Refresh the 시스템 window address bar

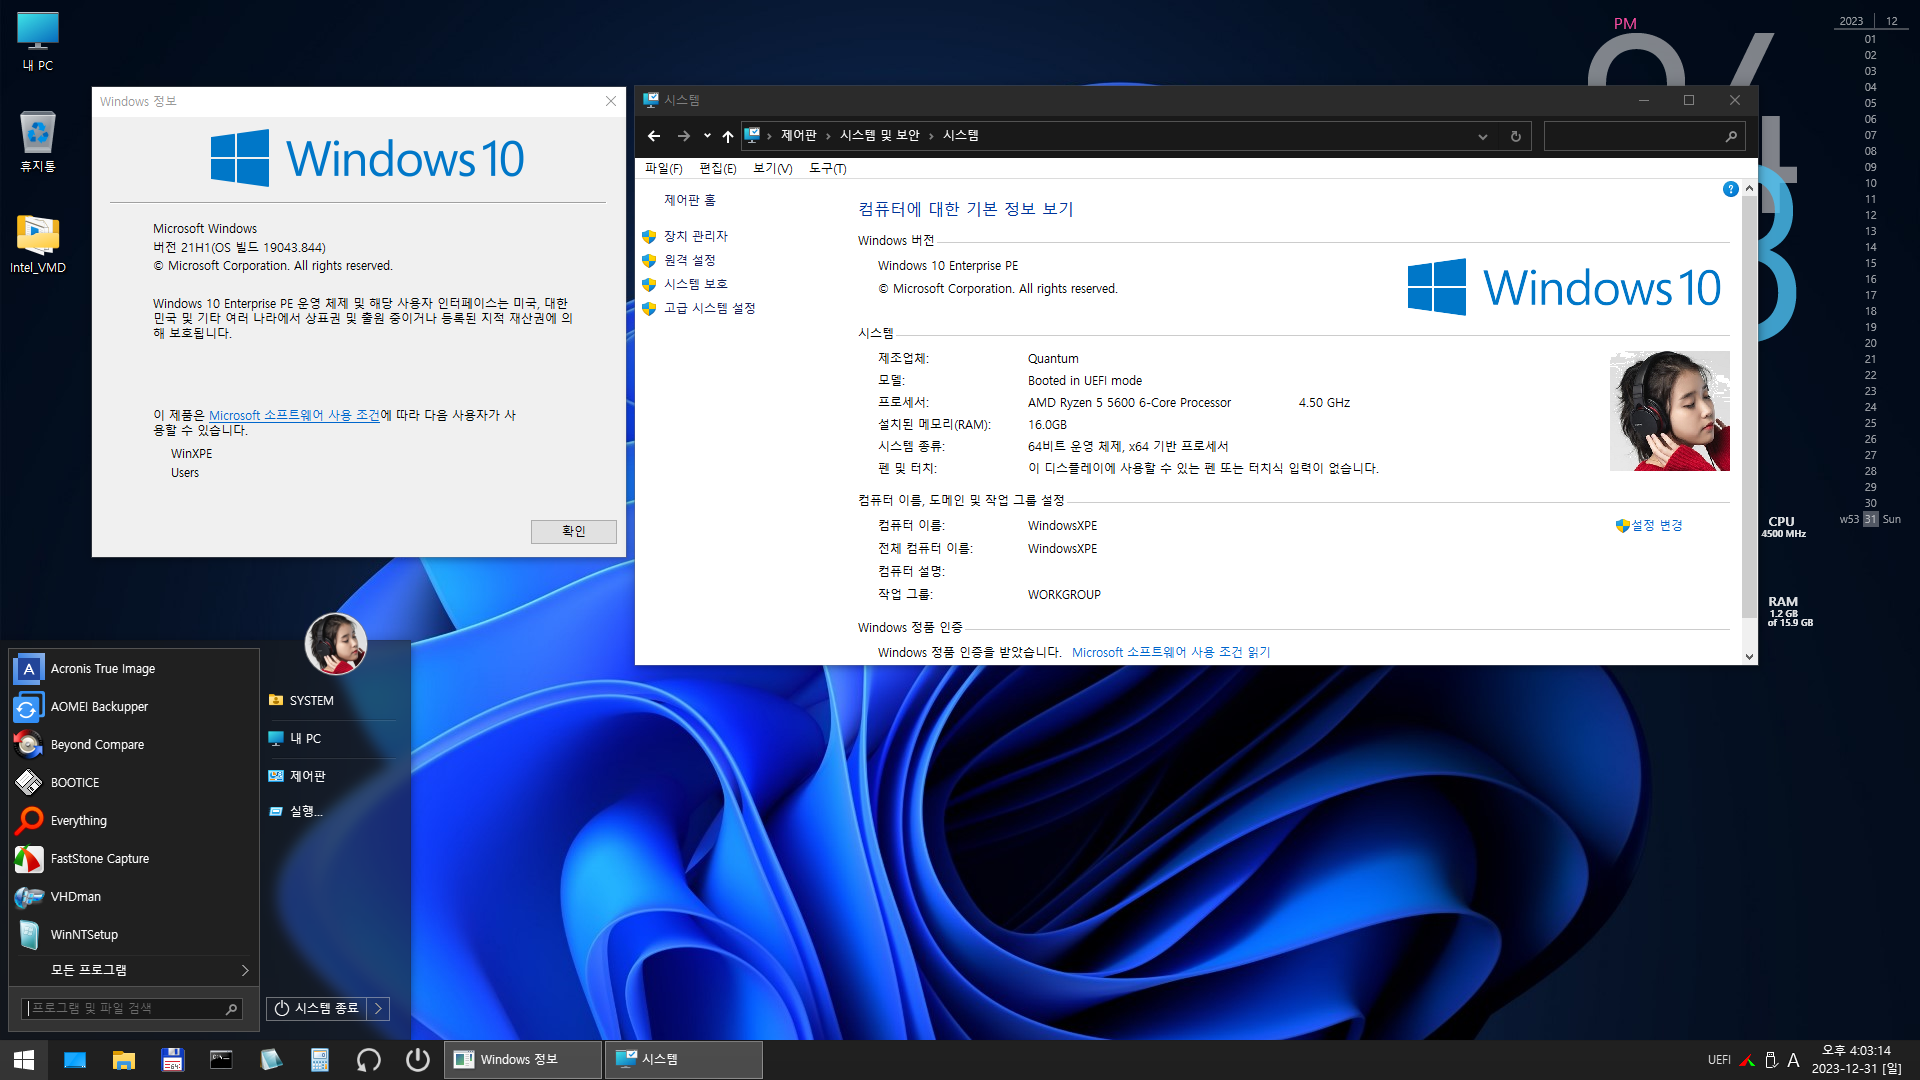coord(1516,136)
